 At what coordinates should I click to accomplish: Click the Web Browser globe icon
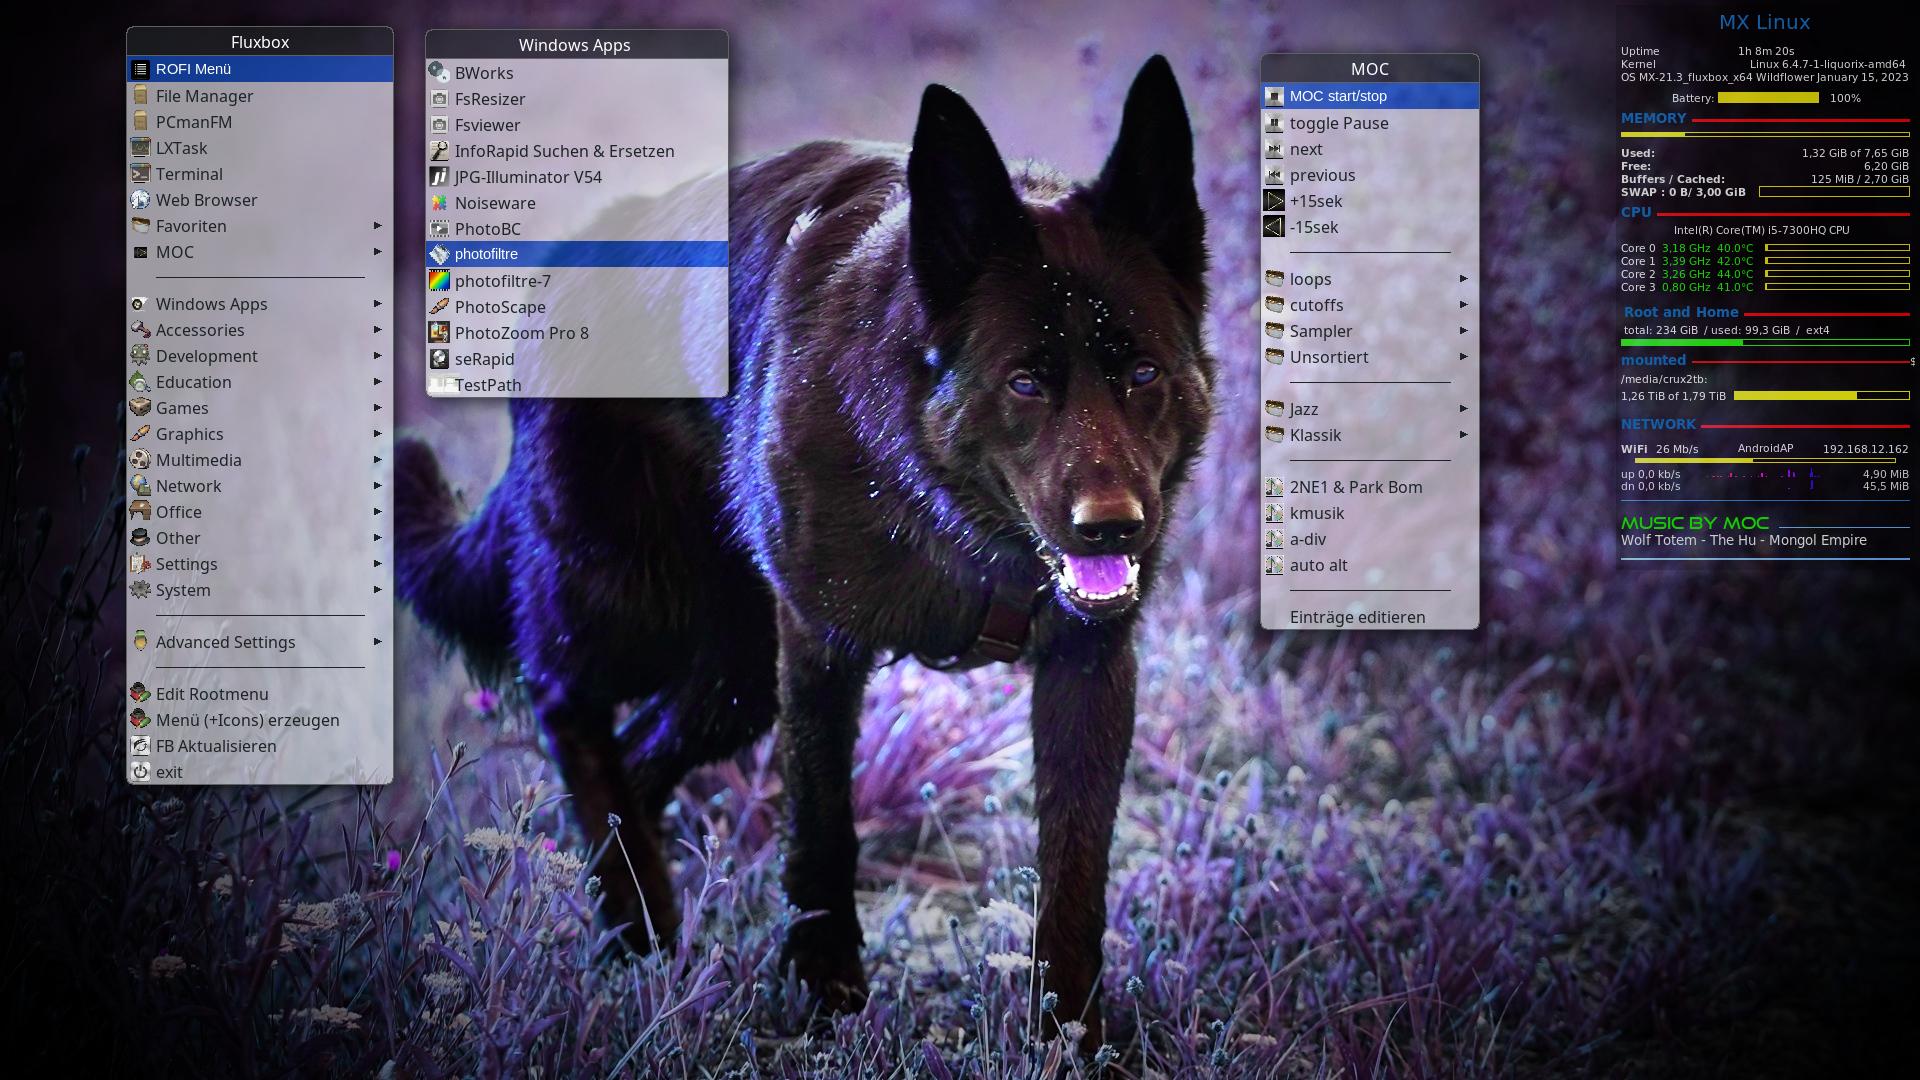pyautogui.click(x=140, y=200)
